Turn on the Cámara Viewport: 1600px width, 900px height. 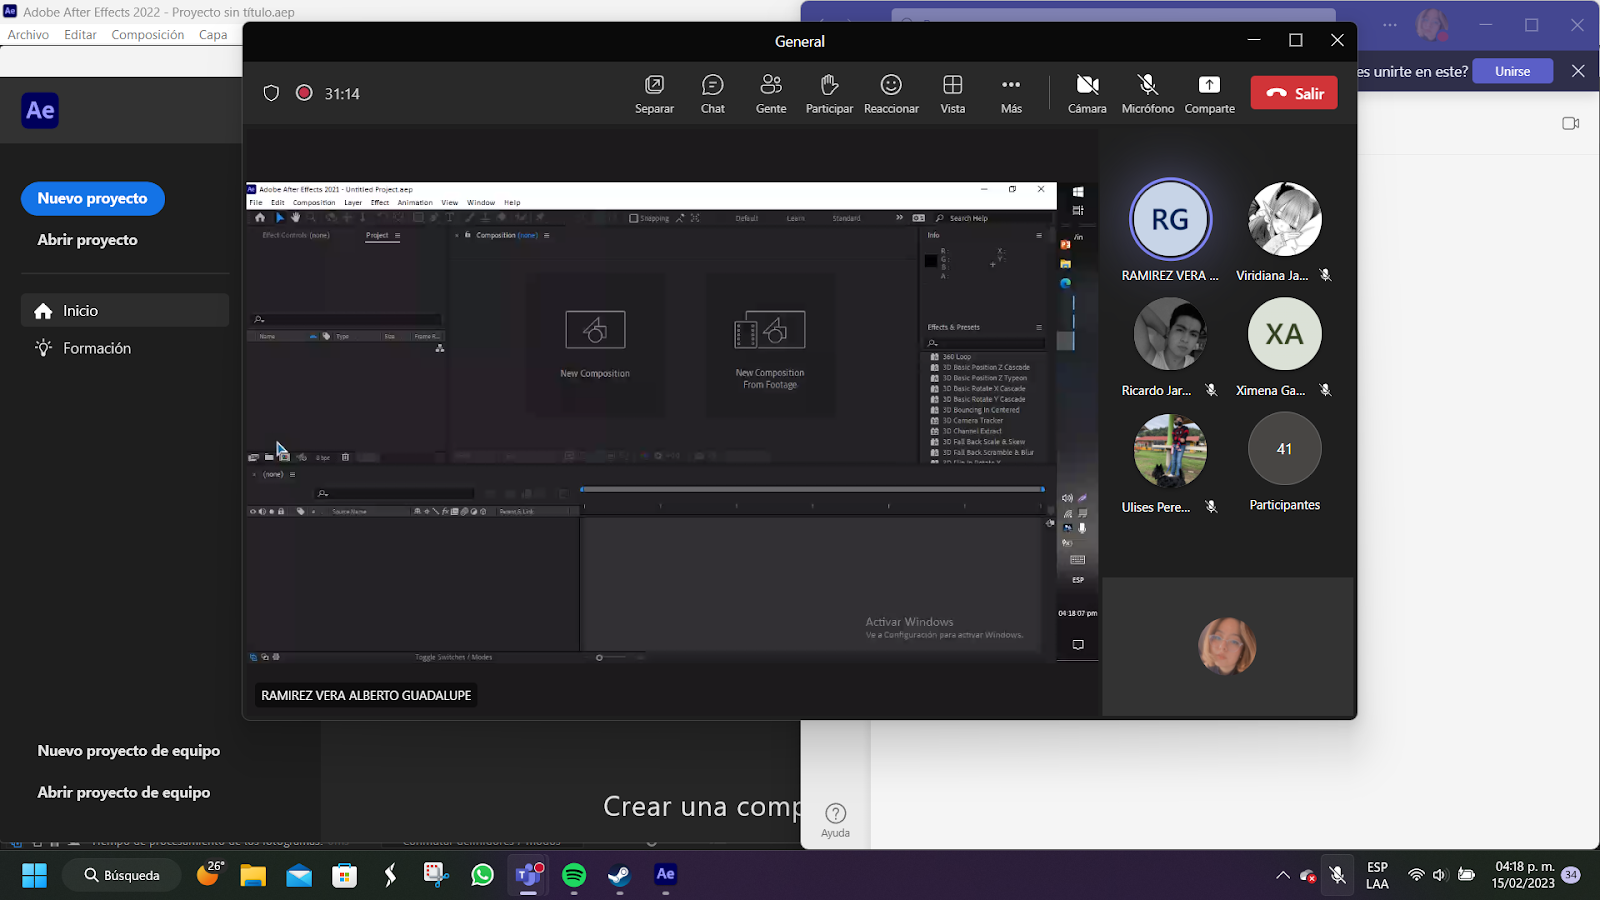point(1087,94)
